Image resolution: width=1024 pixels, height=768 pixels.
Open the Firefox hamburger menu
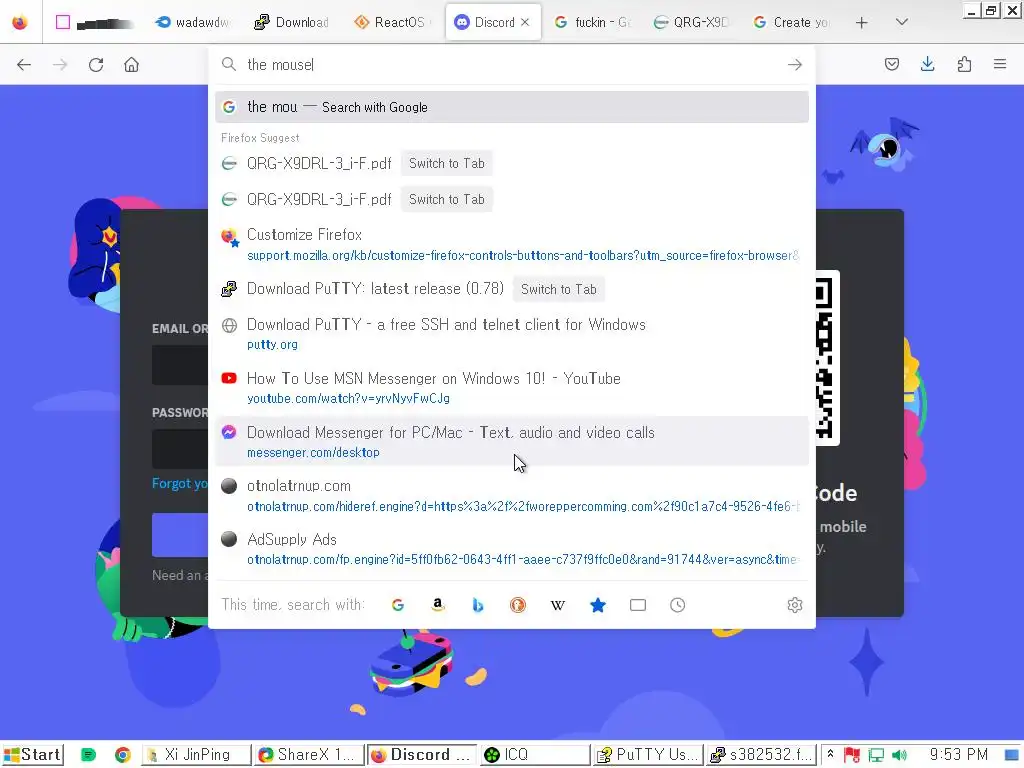(1000, 64)
